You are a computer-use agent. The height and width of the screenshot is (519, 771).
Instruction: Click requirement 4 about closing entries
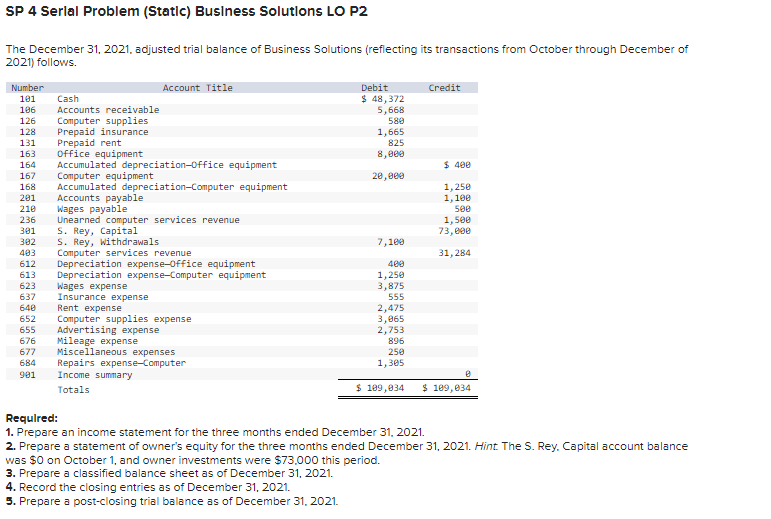click(148, 488)
